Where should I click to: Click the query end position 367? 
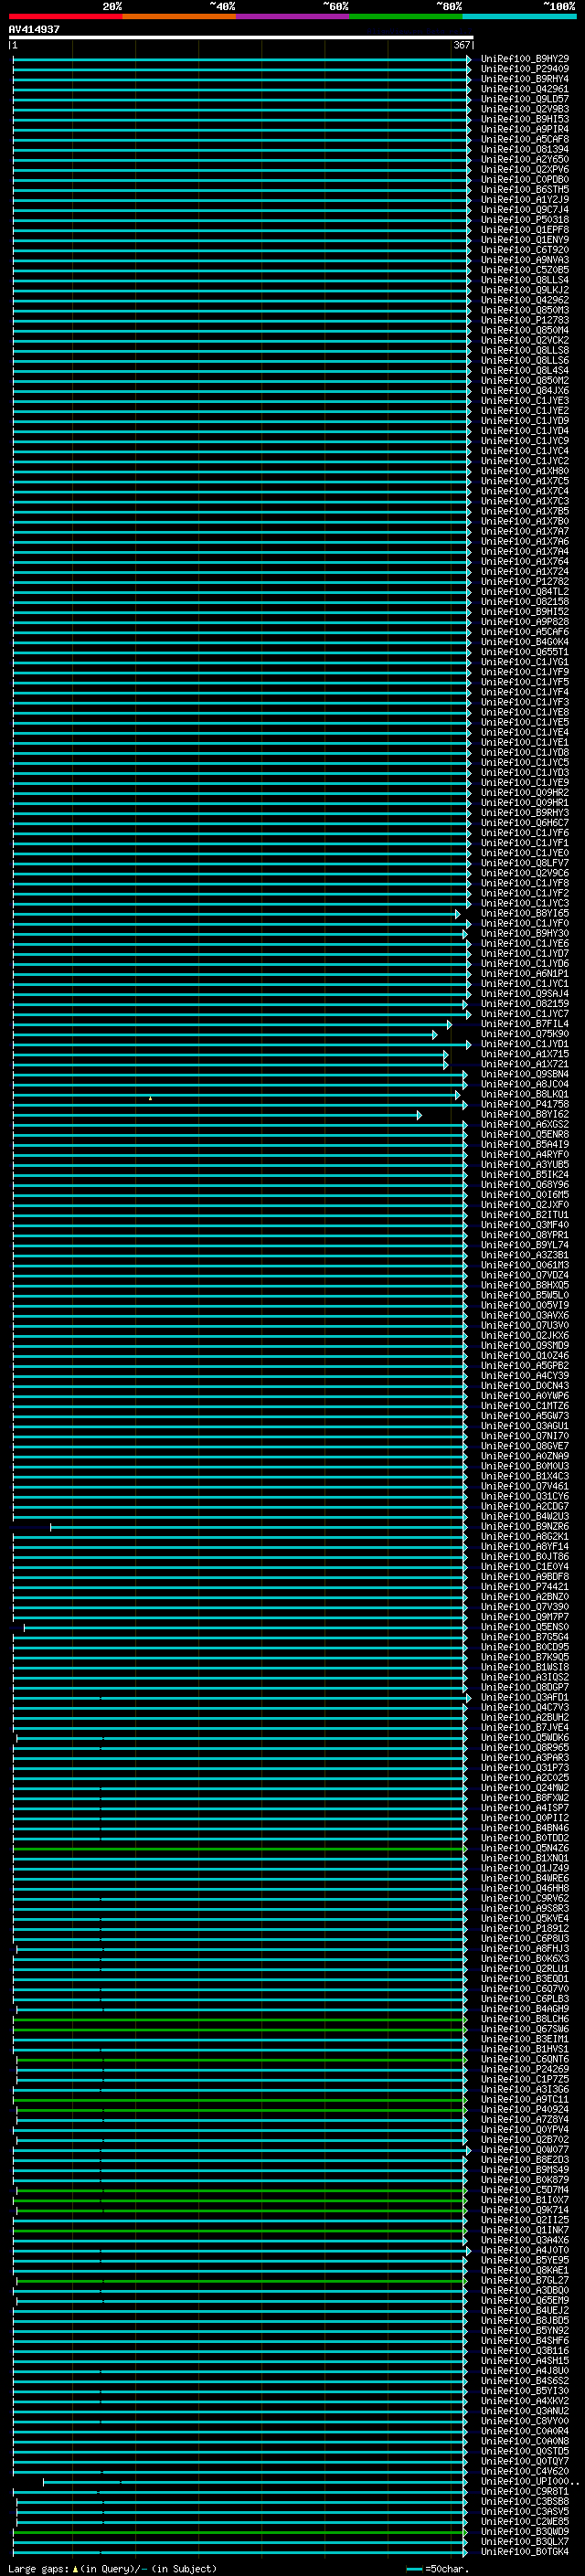point(461,45)
